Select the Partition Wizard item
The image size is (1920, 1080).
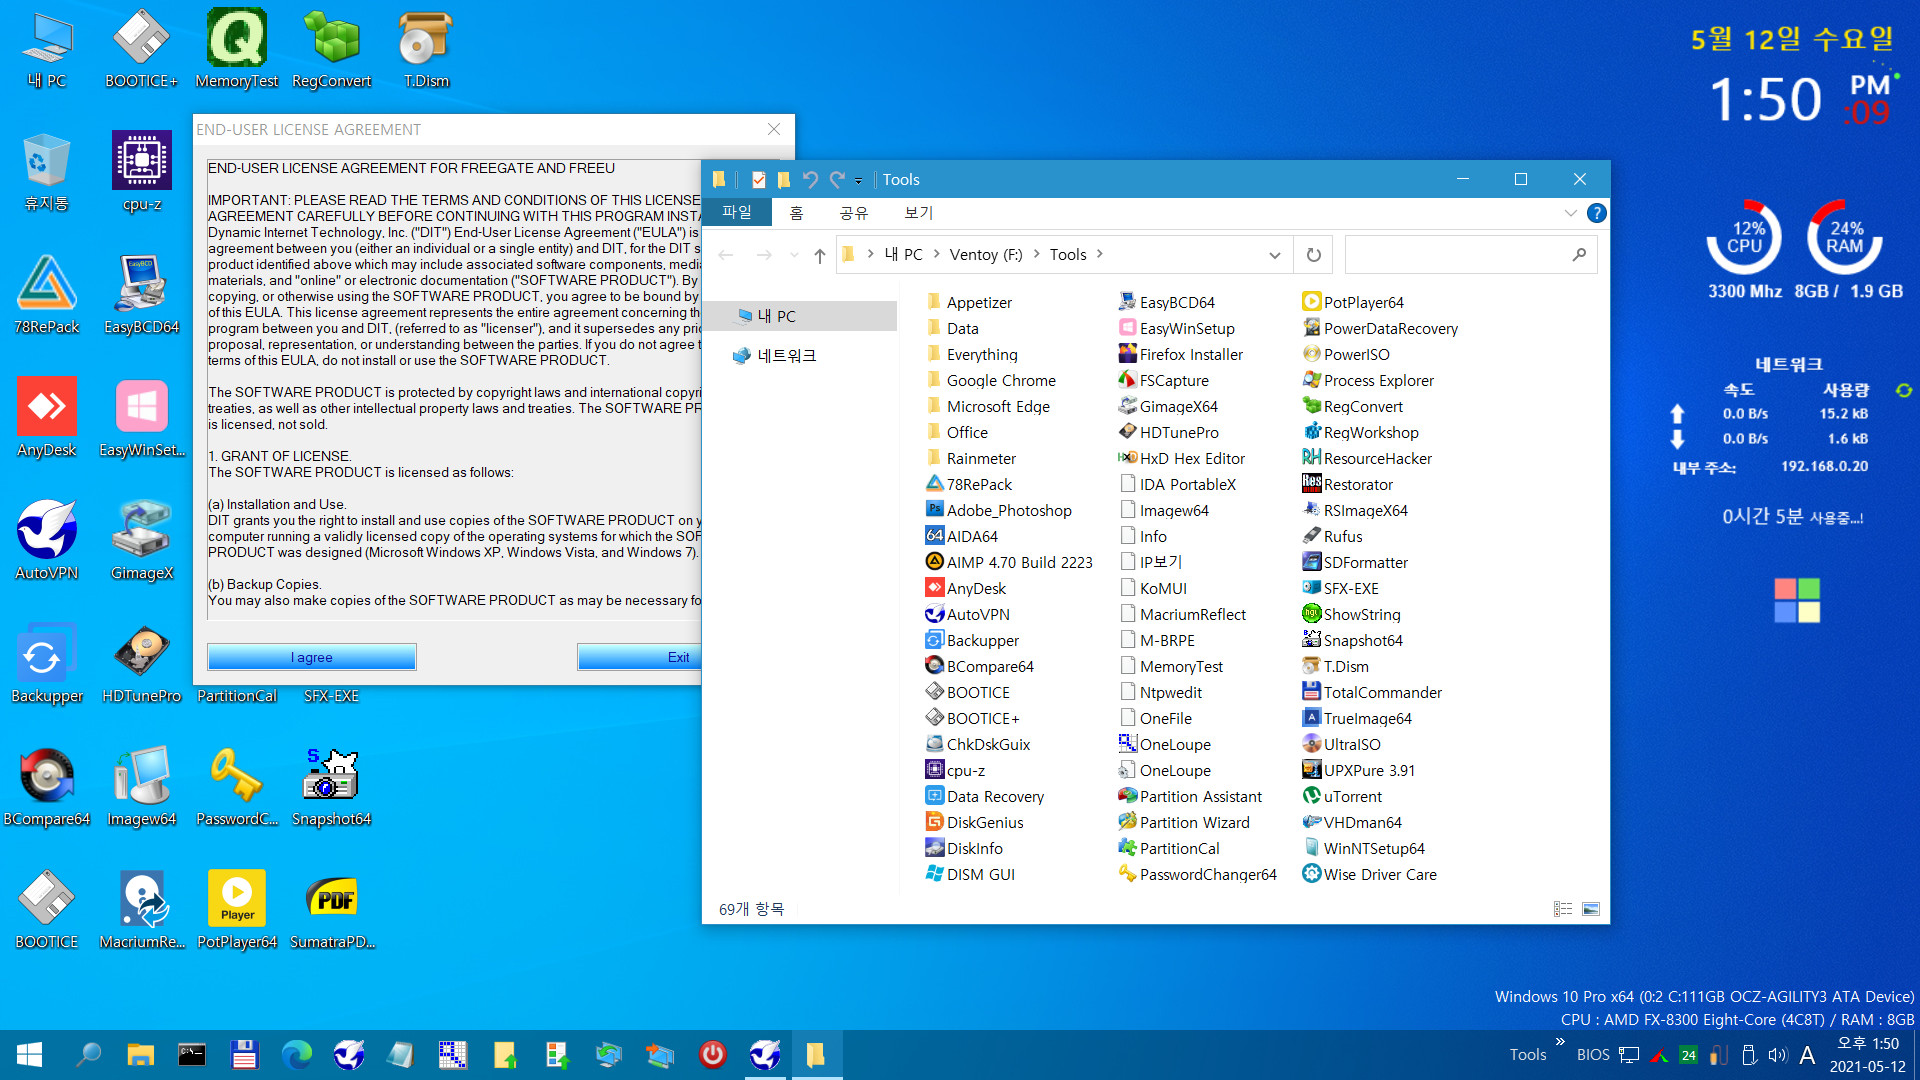click(1183, 823)
